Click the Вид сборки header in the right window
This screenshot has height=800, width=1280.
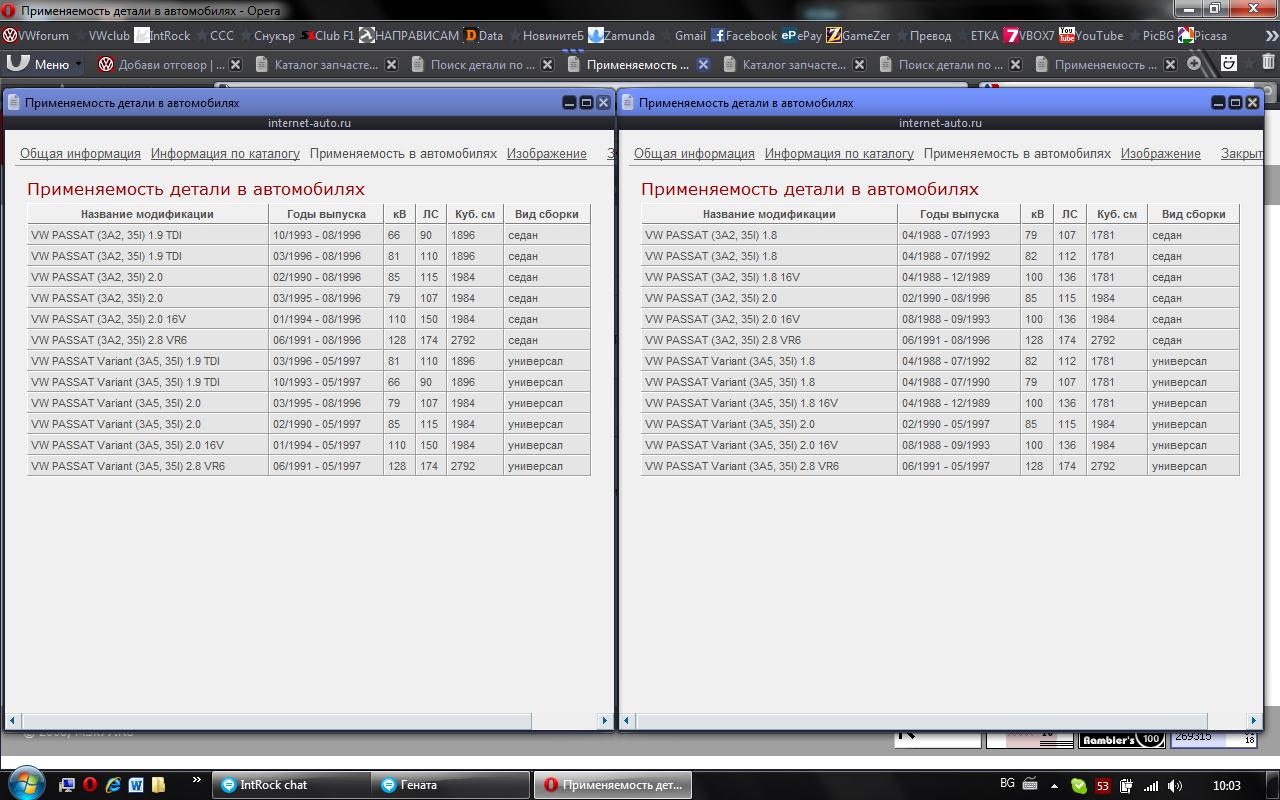1193,214
